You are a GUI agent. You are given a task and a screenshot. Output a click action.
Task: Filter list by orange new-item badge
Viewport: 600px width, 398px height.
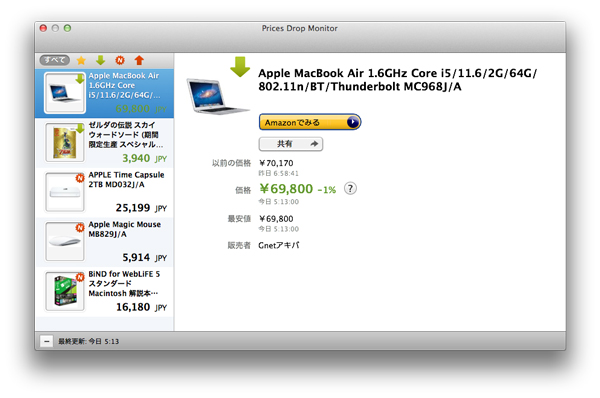coord(120,60)
